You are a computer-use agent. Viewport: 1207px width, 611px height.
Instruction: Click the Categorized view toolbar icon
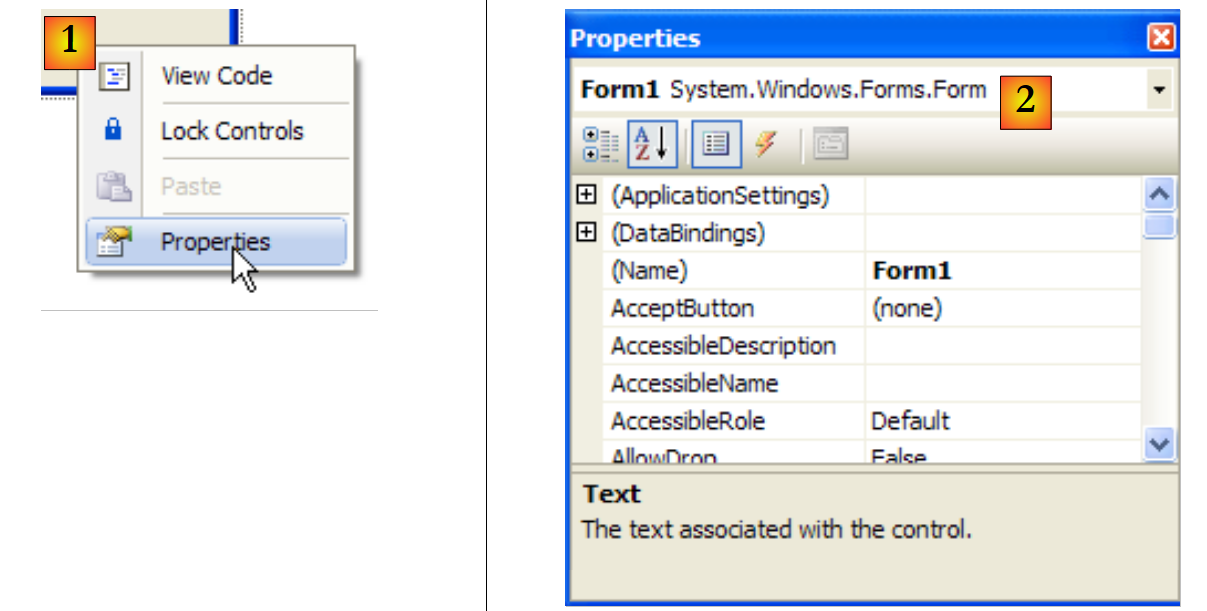tap(600, 146)
